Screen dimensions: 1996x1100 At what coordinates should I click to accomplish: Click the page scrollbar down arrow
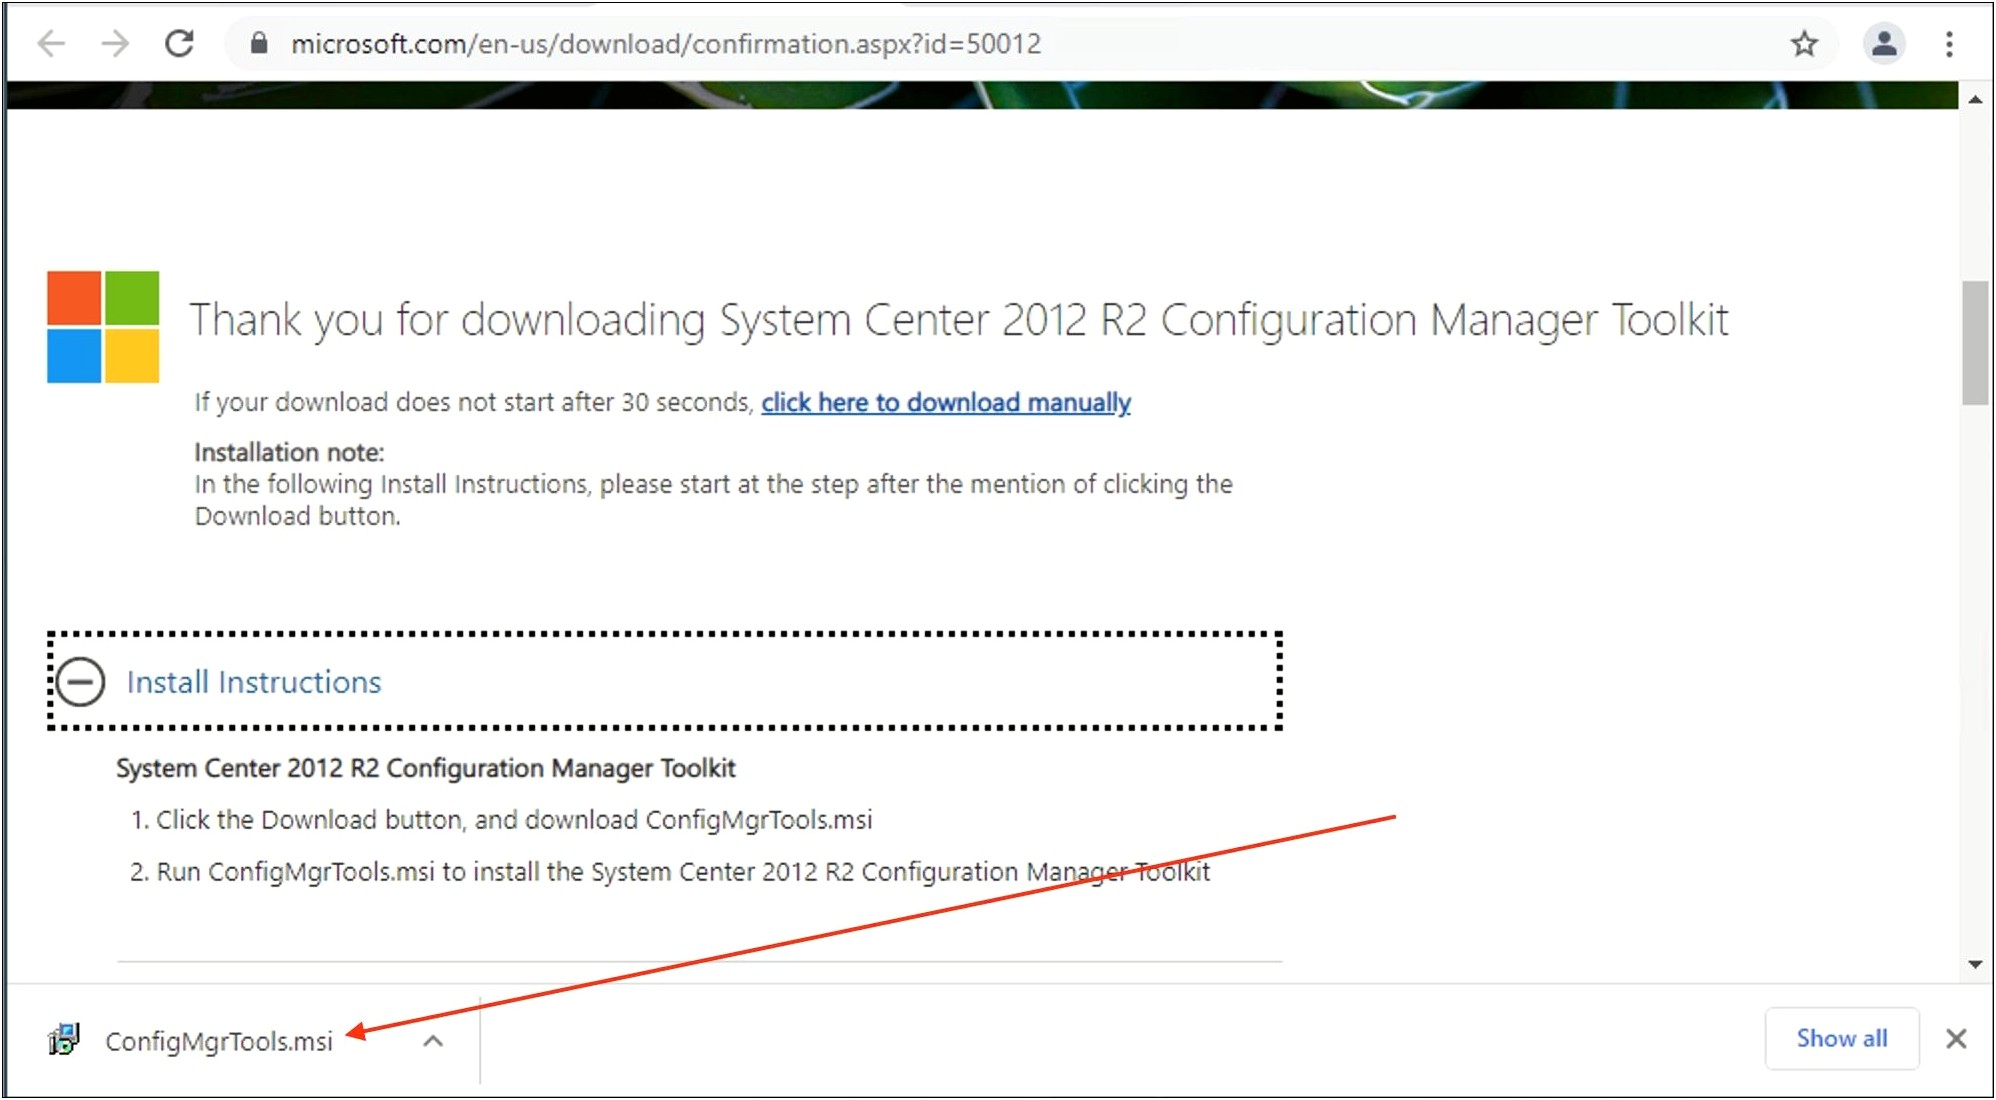tap(1975, 965)
